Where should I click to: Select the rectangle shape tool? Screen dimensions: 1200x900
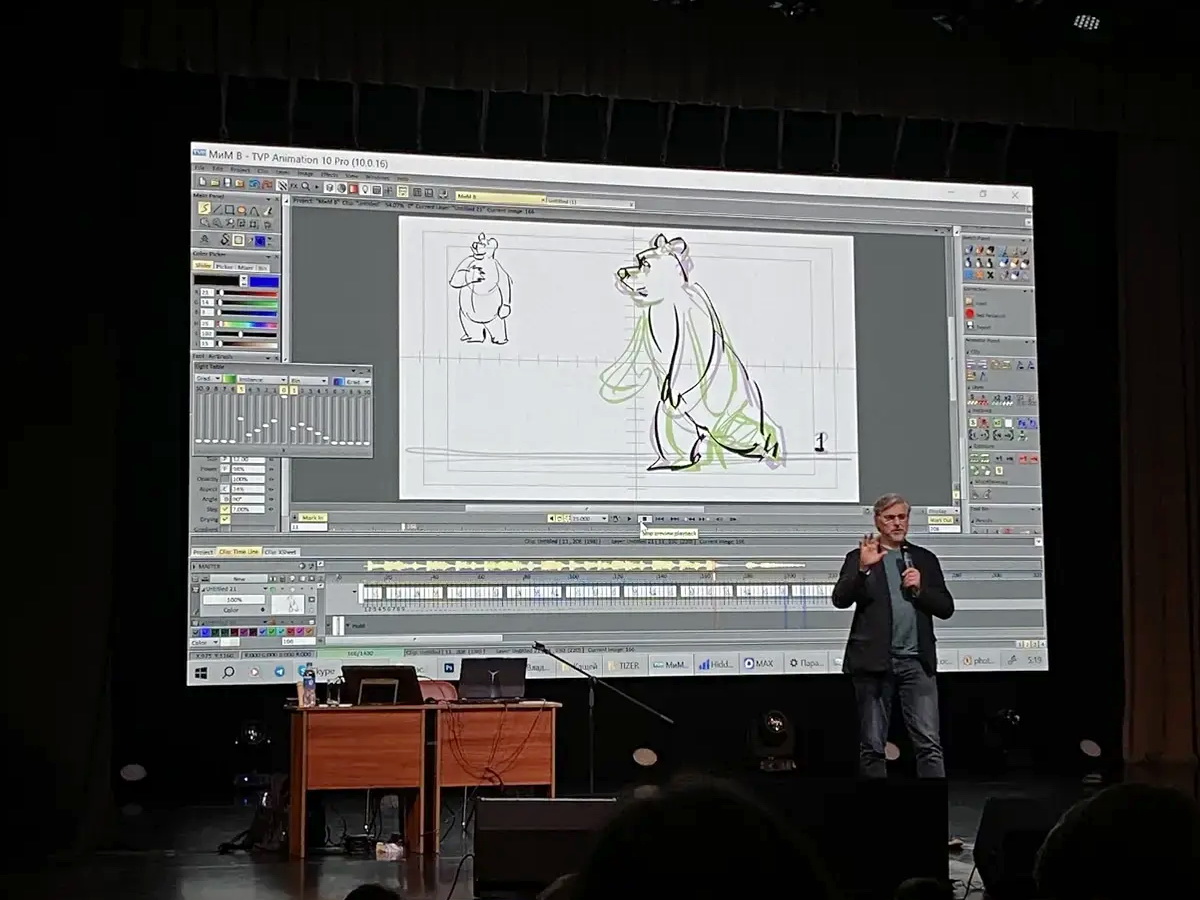pos(229,209)
